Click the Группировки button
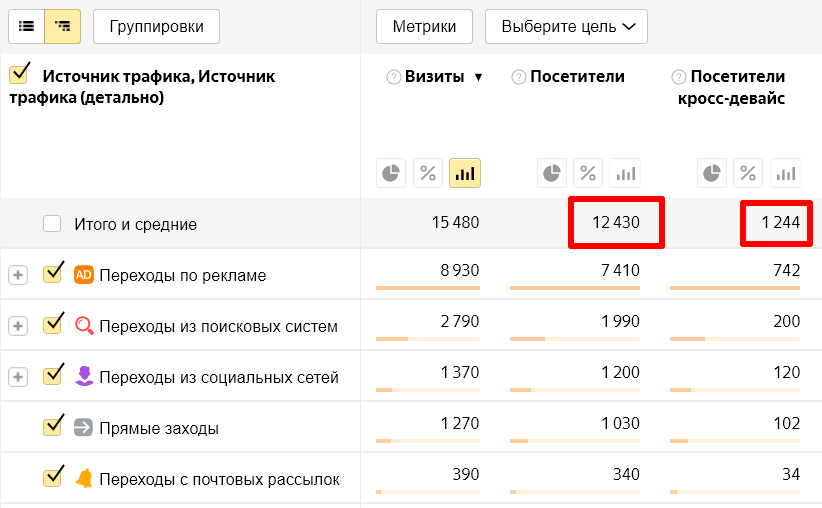822x508 pixels. 156,27
